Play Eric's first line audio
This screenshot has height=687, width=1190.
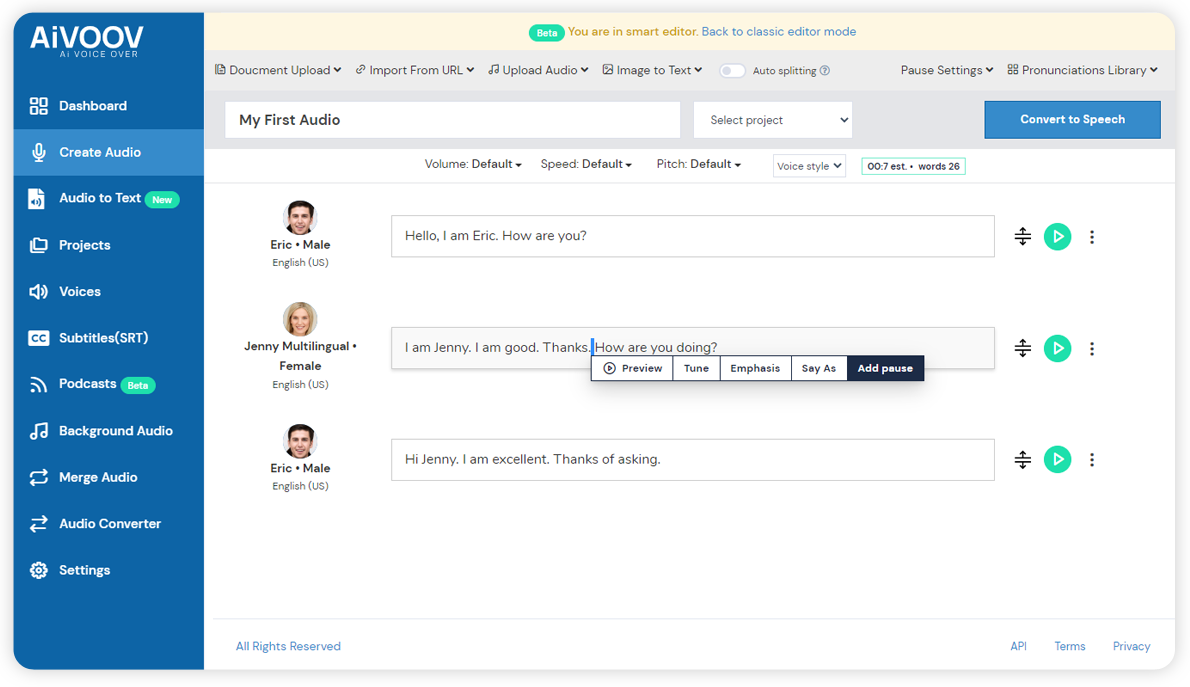coord(1057,237)
